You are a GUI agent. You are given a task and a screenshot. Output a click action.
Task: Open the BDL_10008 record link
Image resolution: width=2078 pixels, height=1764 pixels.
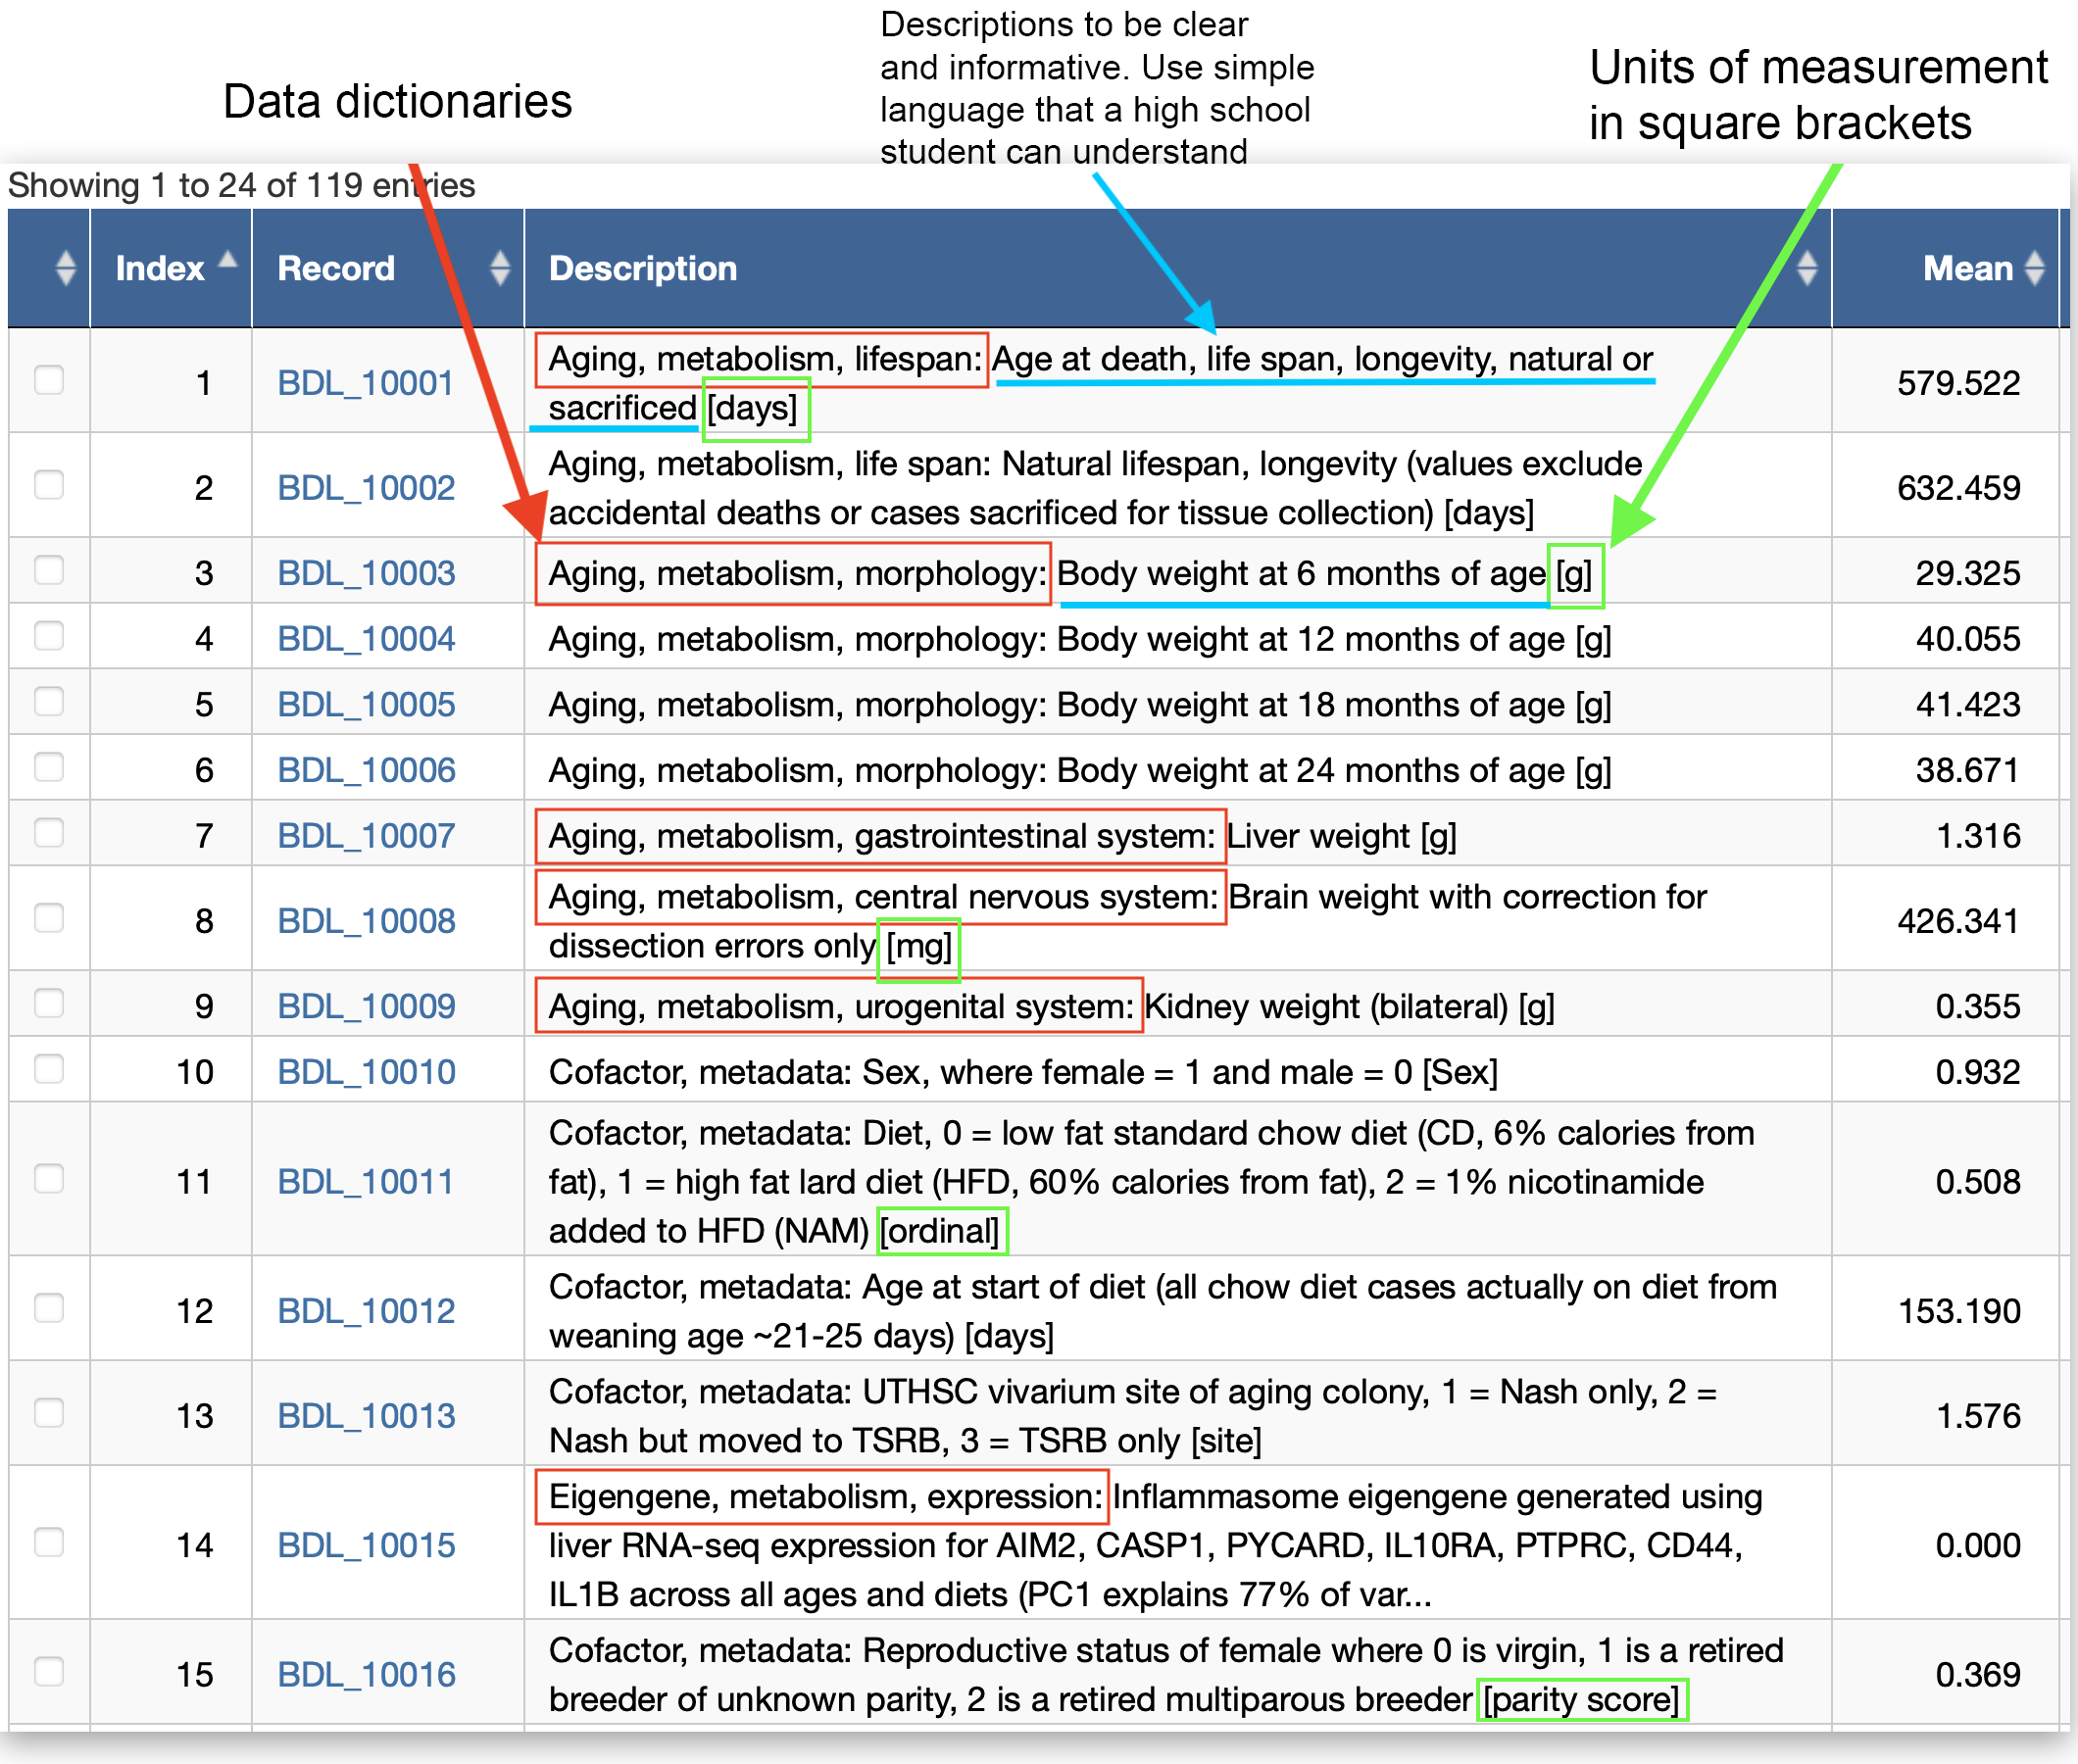point(366,921)
